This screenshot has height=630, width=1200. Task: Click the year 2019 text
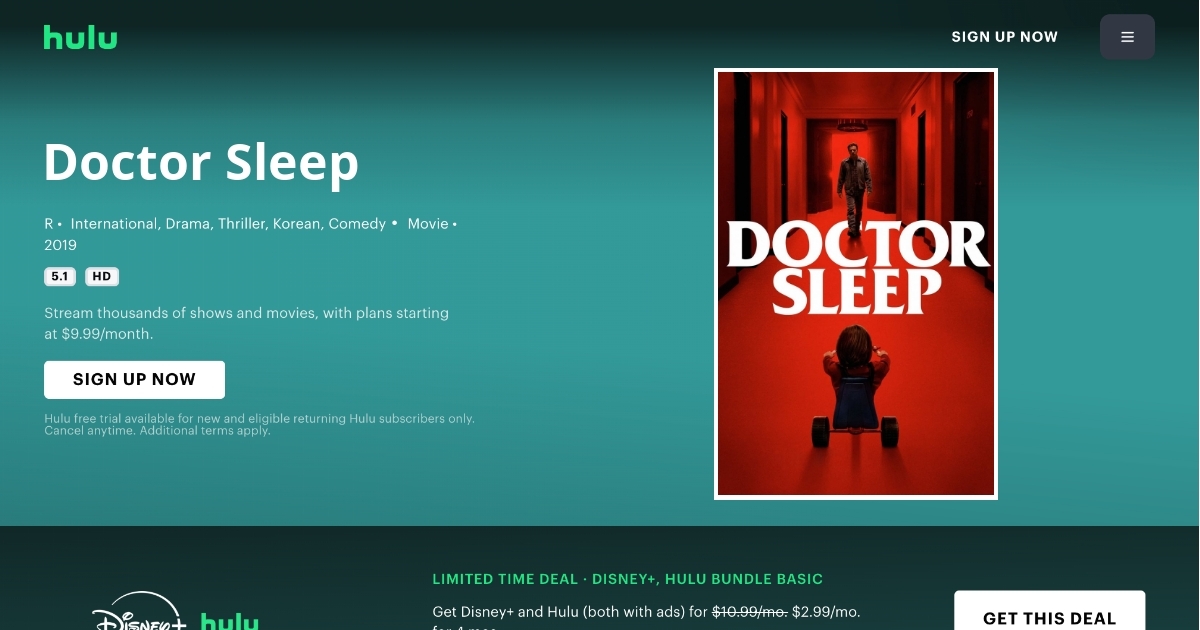(60, 245)
